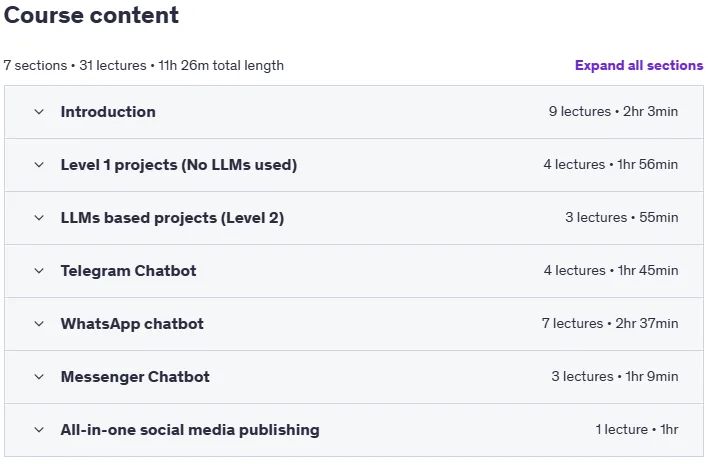The image size is (708, 465).
Task: Open Level 1 projects (No LLMs used) title
Action: point(179,165)
